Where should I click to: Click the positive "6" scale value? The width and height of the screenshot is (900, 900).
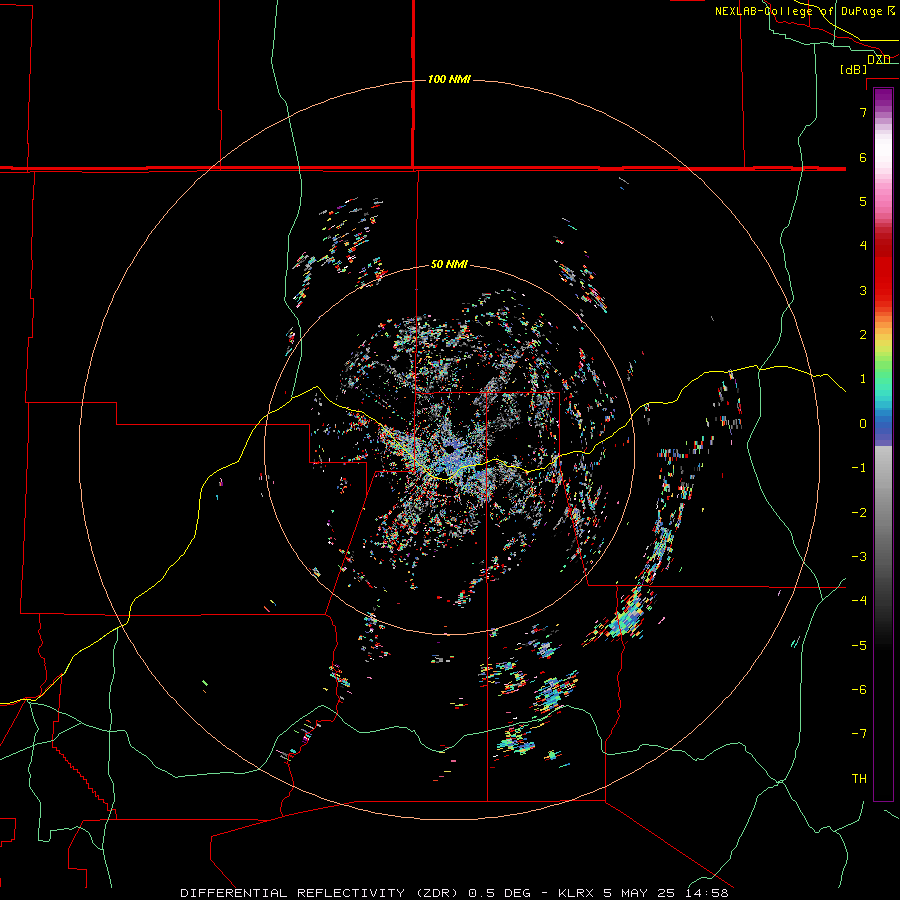coord(863,157)
